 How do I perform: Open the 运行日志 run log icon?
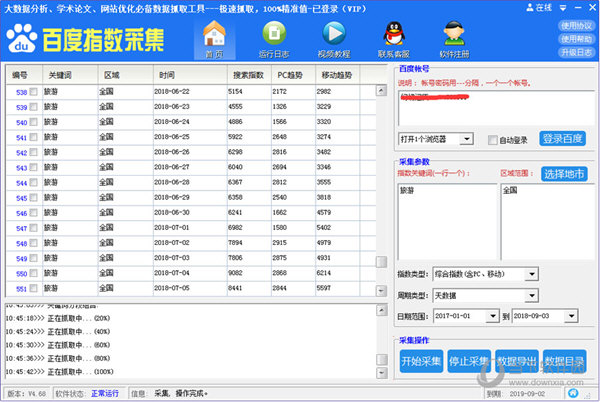point(274,39)
